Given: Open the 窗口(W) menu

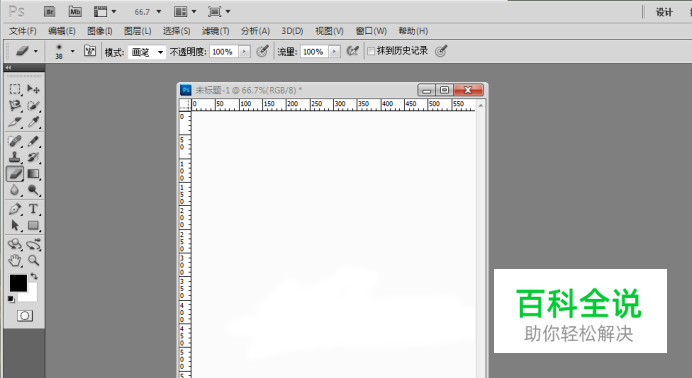Looking at the screenshot, I should click(371, 31).
